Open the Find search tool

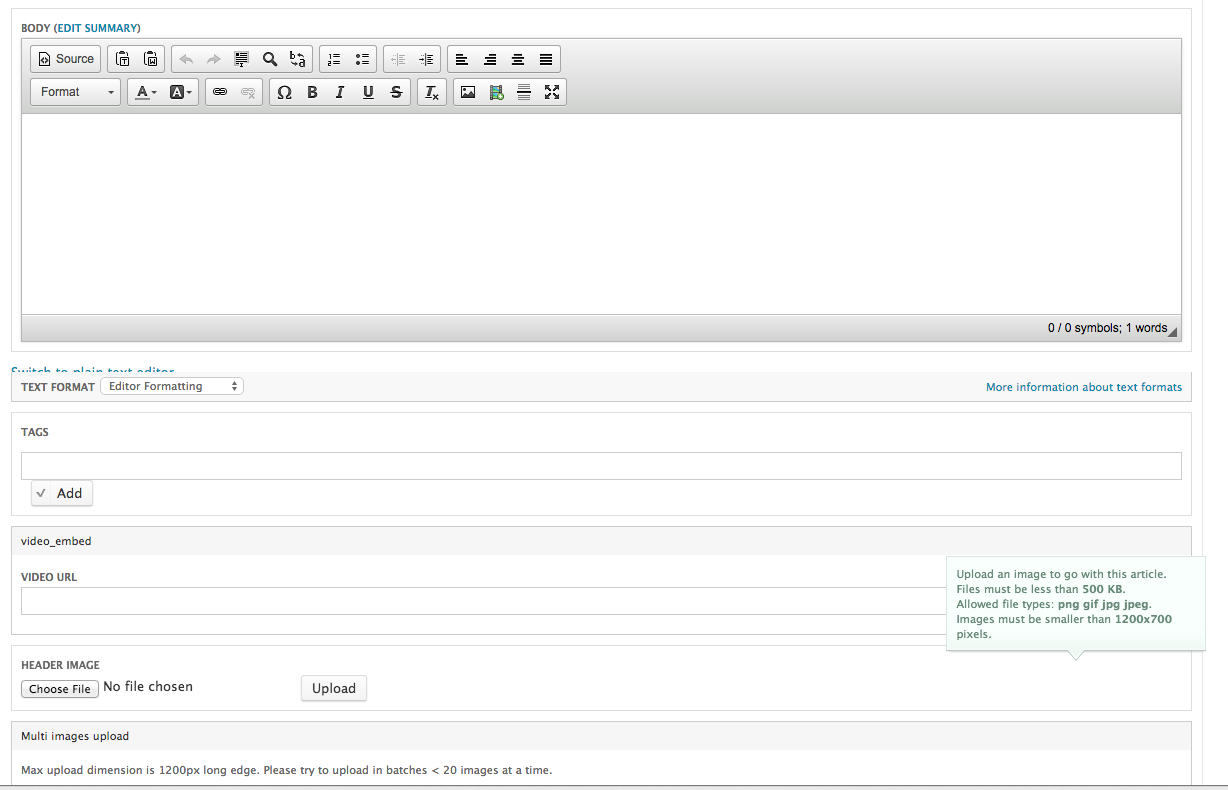(x=270, y=59)
